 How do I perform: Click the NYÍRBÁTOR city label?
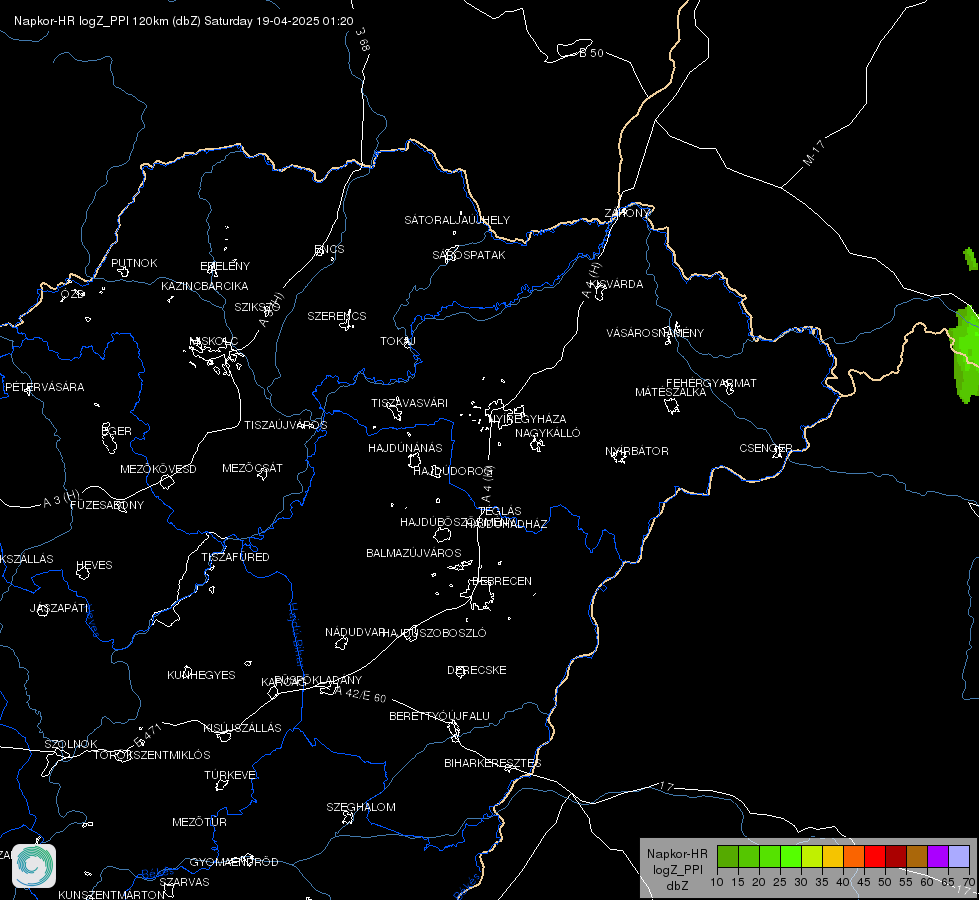tap(637, 451)
